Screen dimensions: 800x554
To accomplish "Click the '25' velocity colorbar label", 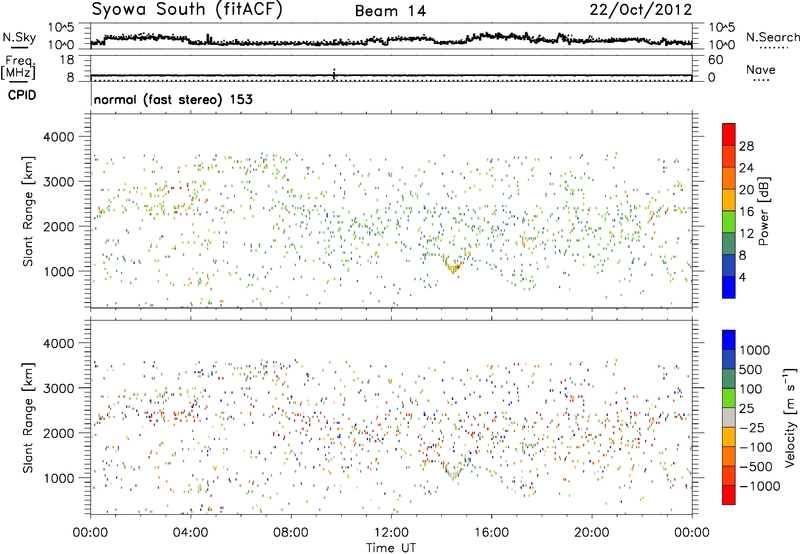I will [x=746, y=408].
